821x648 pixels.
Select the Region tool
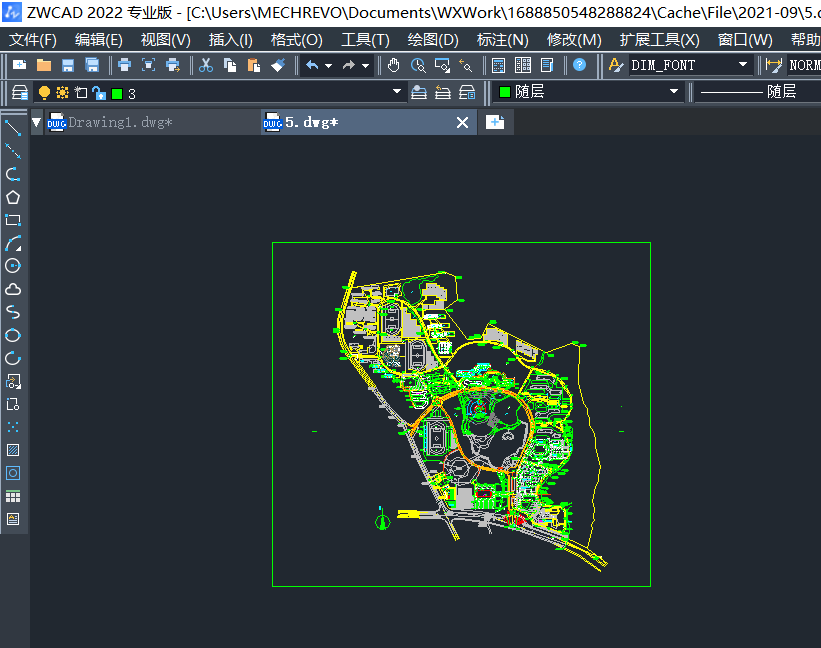point(13,473)
